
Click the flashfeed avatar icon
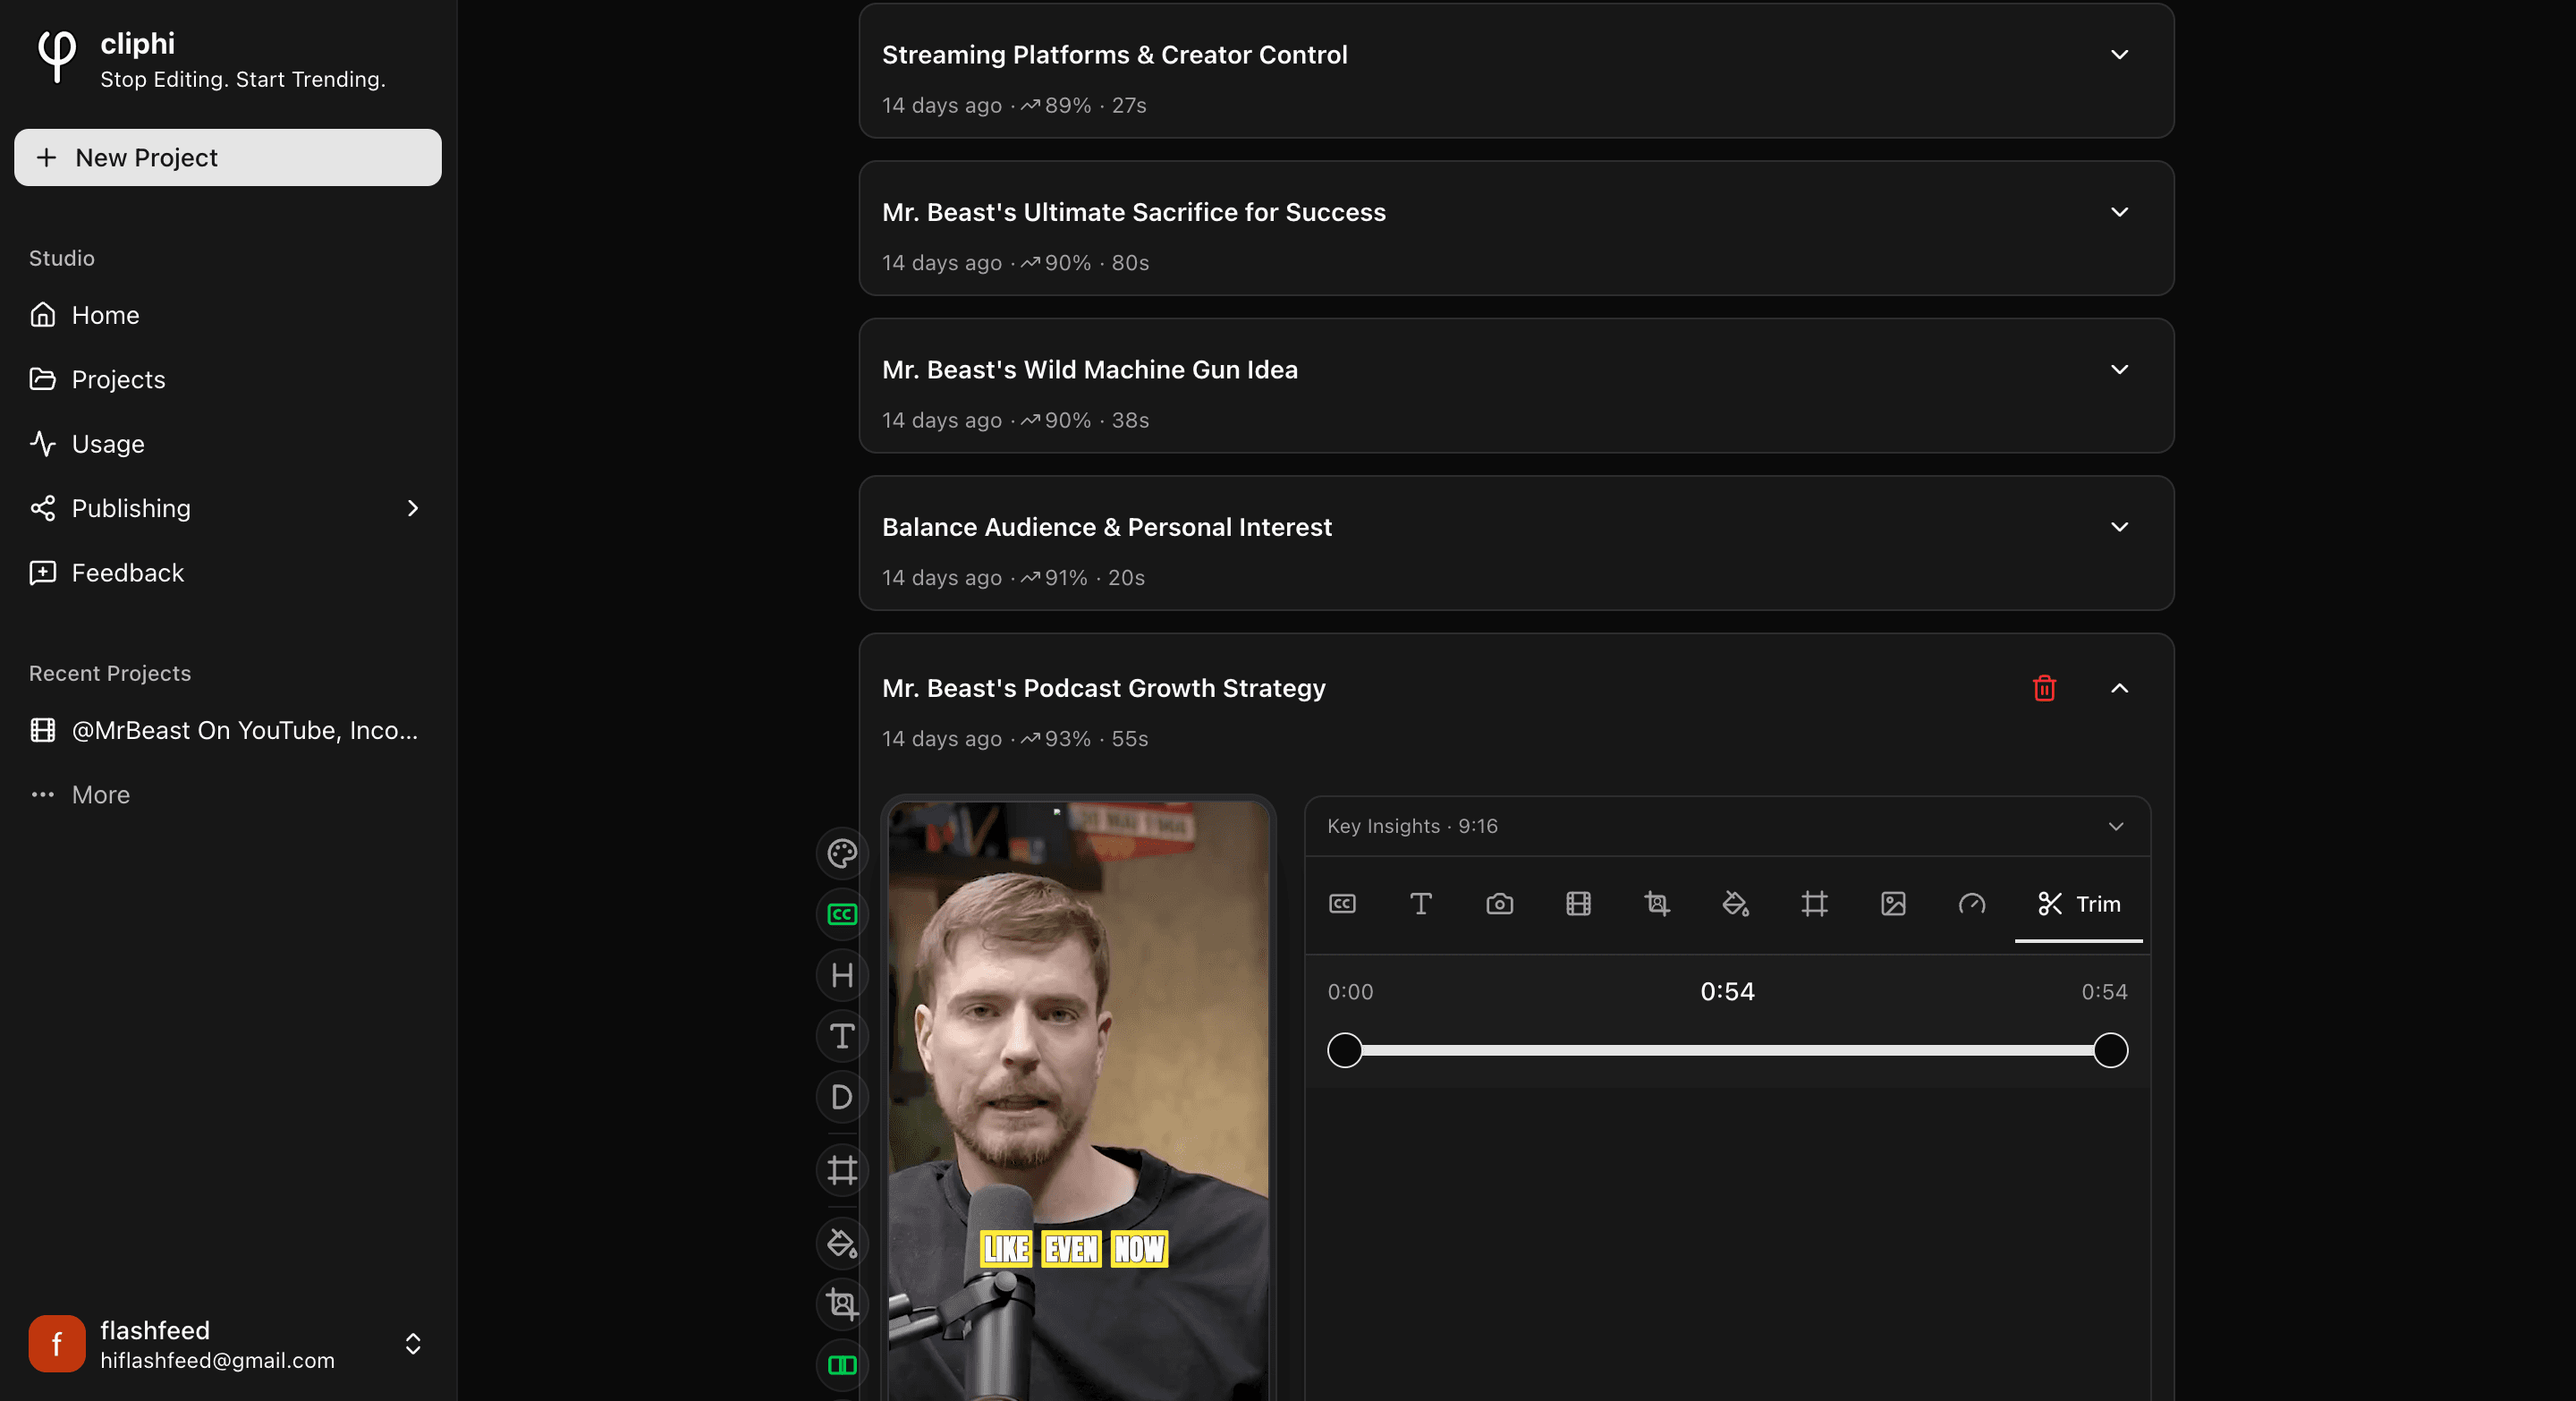[x=57, y=1344]
